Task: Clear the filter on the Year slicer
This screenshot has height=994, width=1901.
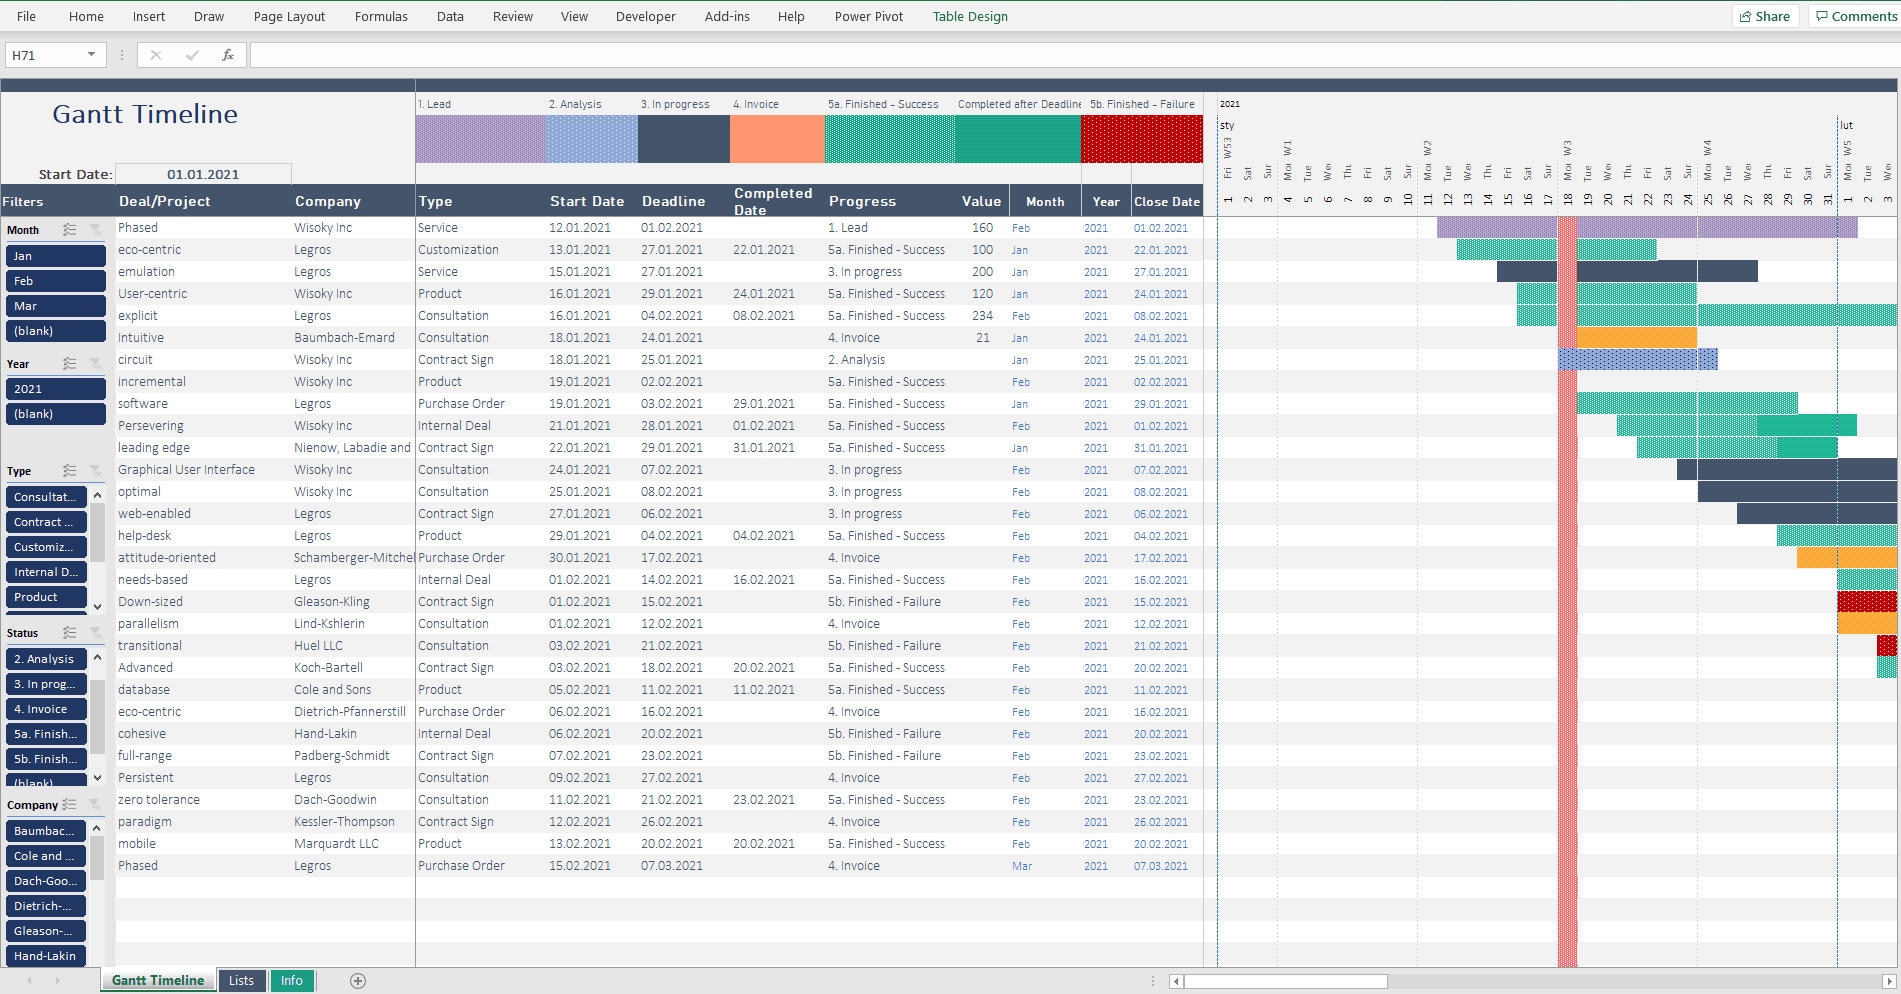Action: (x=96, y=363)
